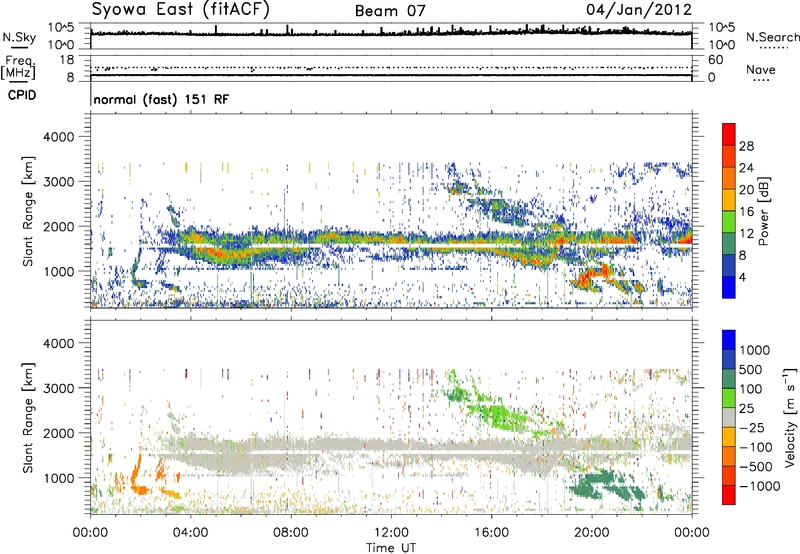This screenshot has height=554, width=800.
Task: Click the 'Power [dB]' colorbar title
Action: [x=763, y=211]
